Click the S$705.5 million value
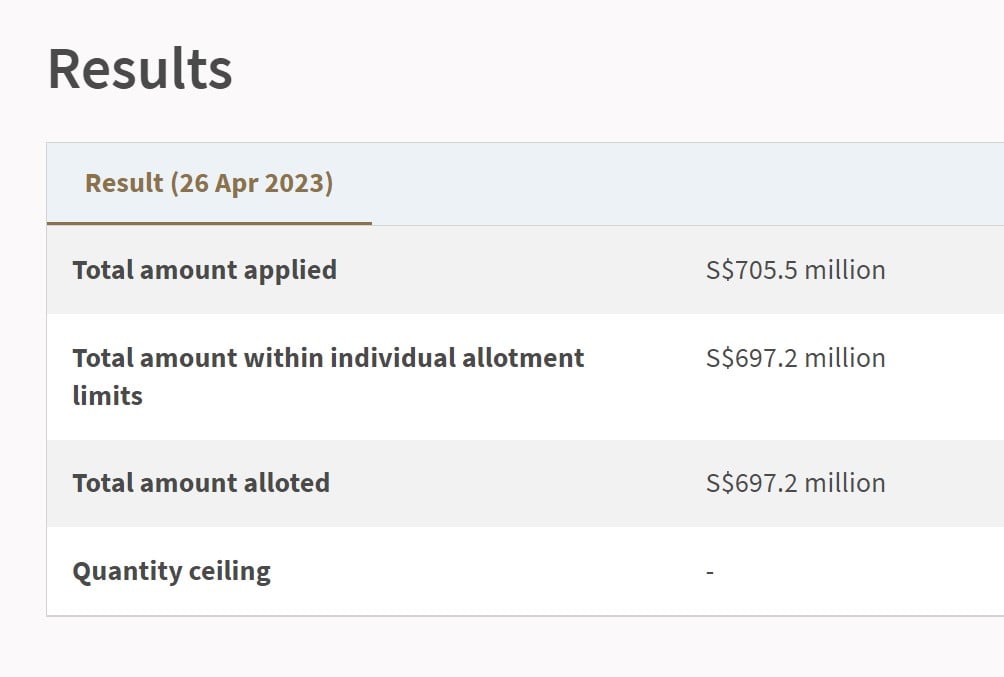The height and width of the screenshot is (677, 1004). click(x=795, y=270)
